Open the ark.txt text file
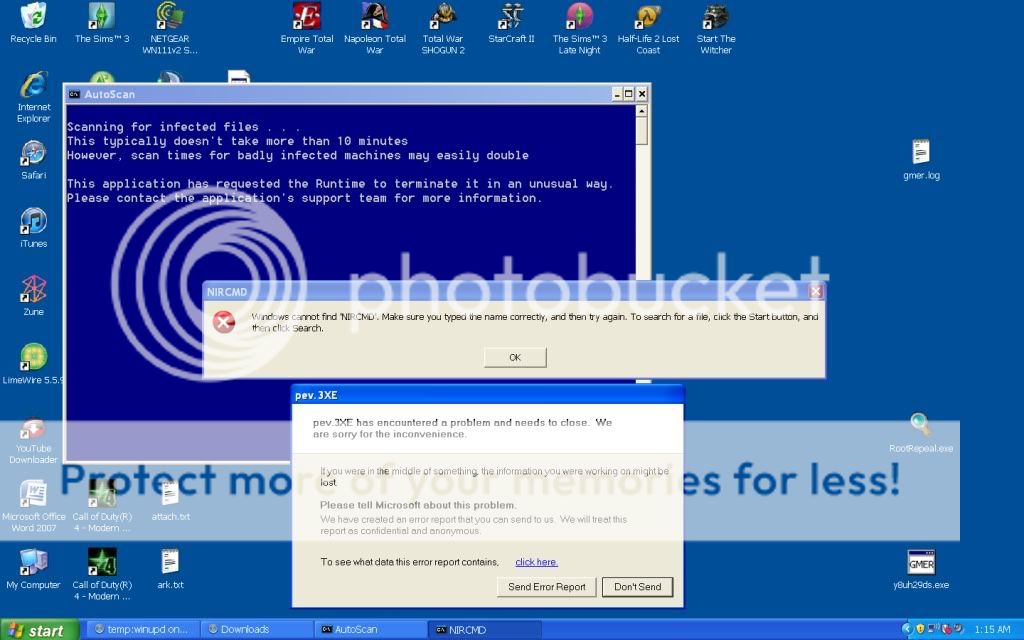 coord(169,563)
